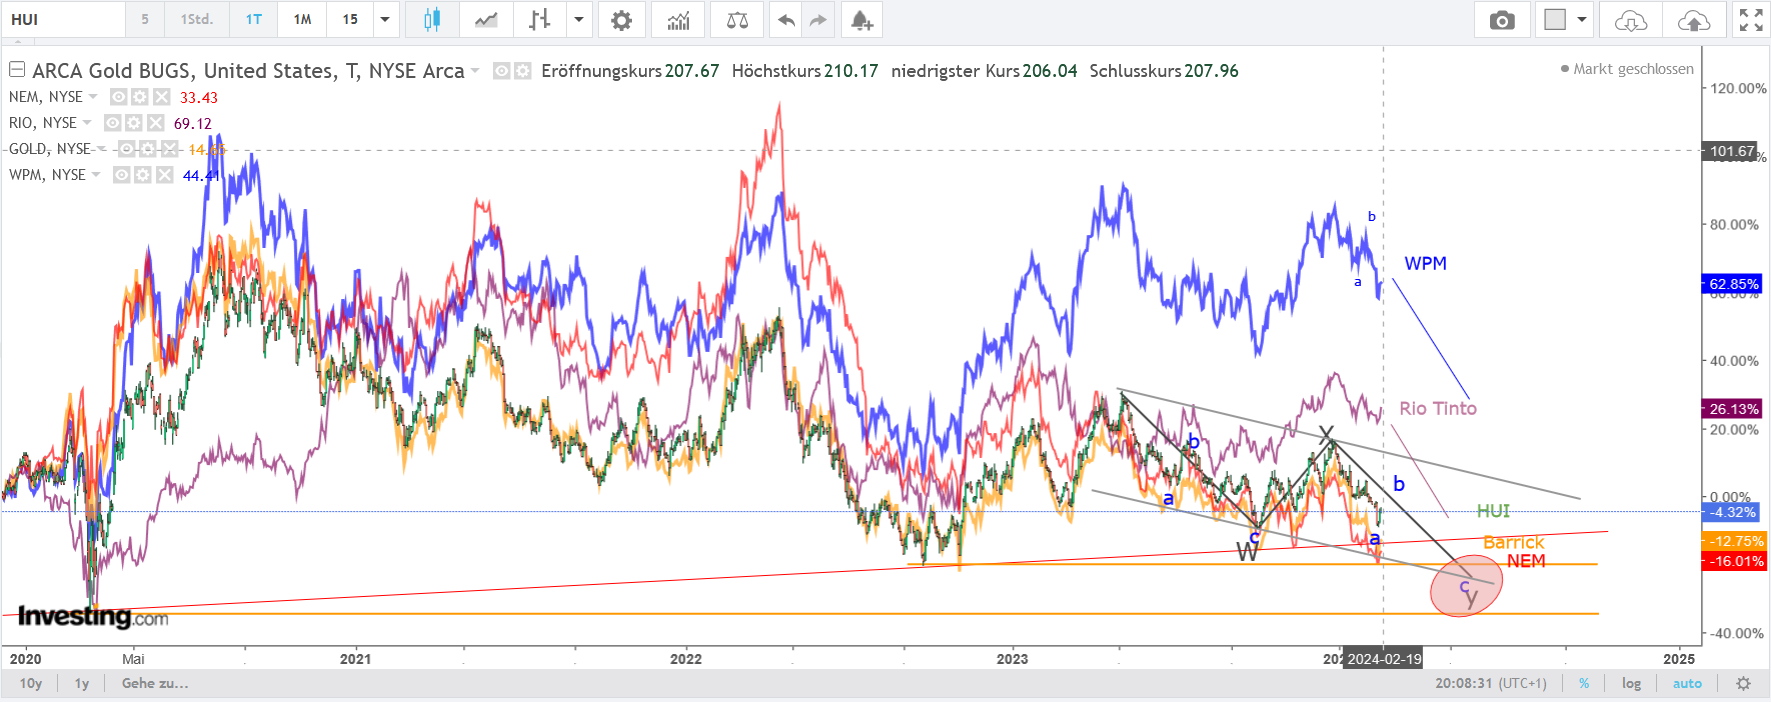Toggle percent scale mode
The image size is (1771, 702).
(1584, 684)
